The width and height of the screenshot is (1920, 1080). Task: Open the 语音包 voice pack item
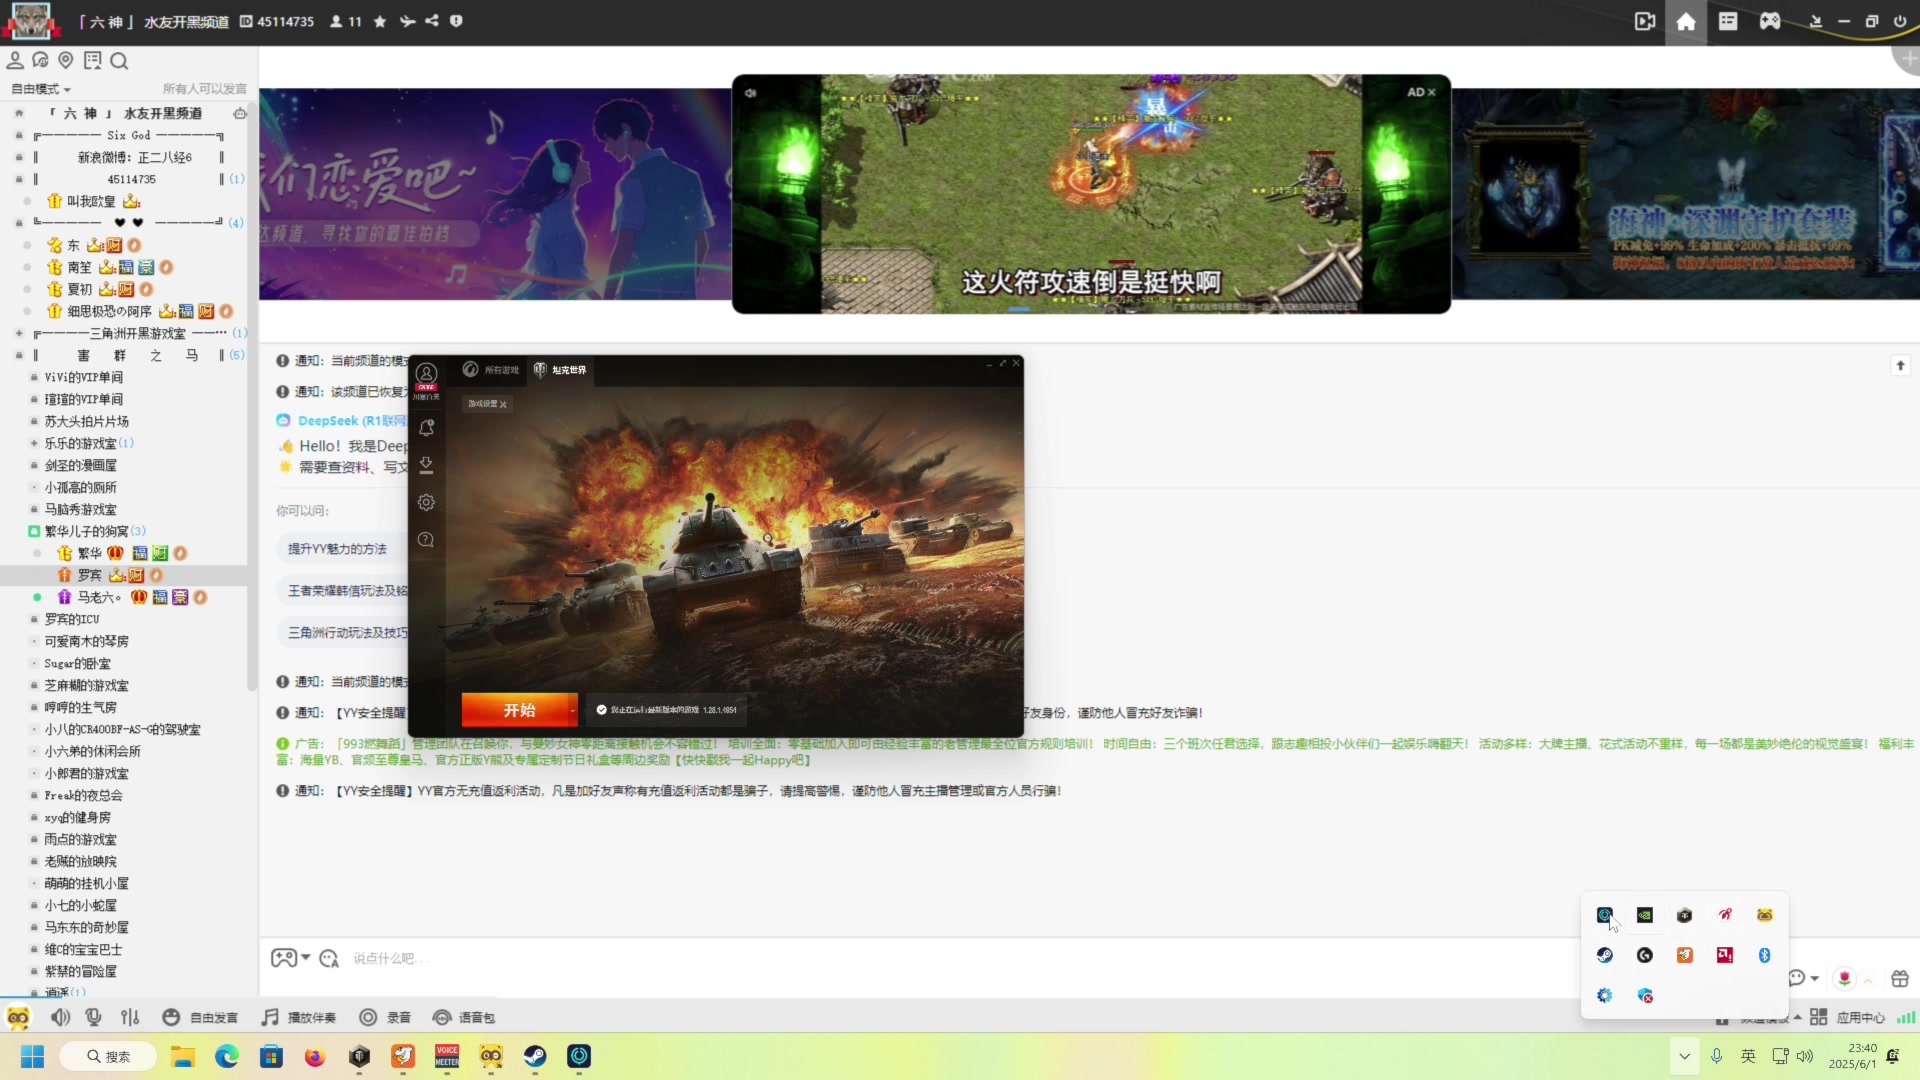(464, 1017)
